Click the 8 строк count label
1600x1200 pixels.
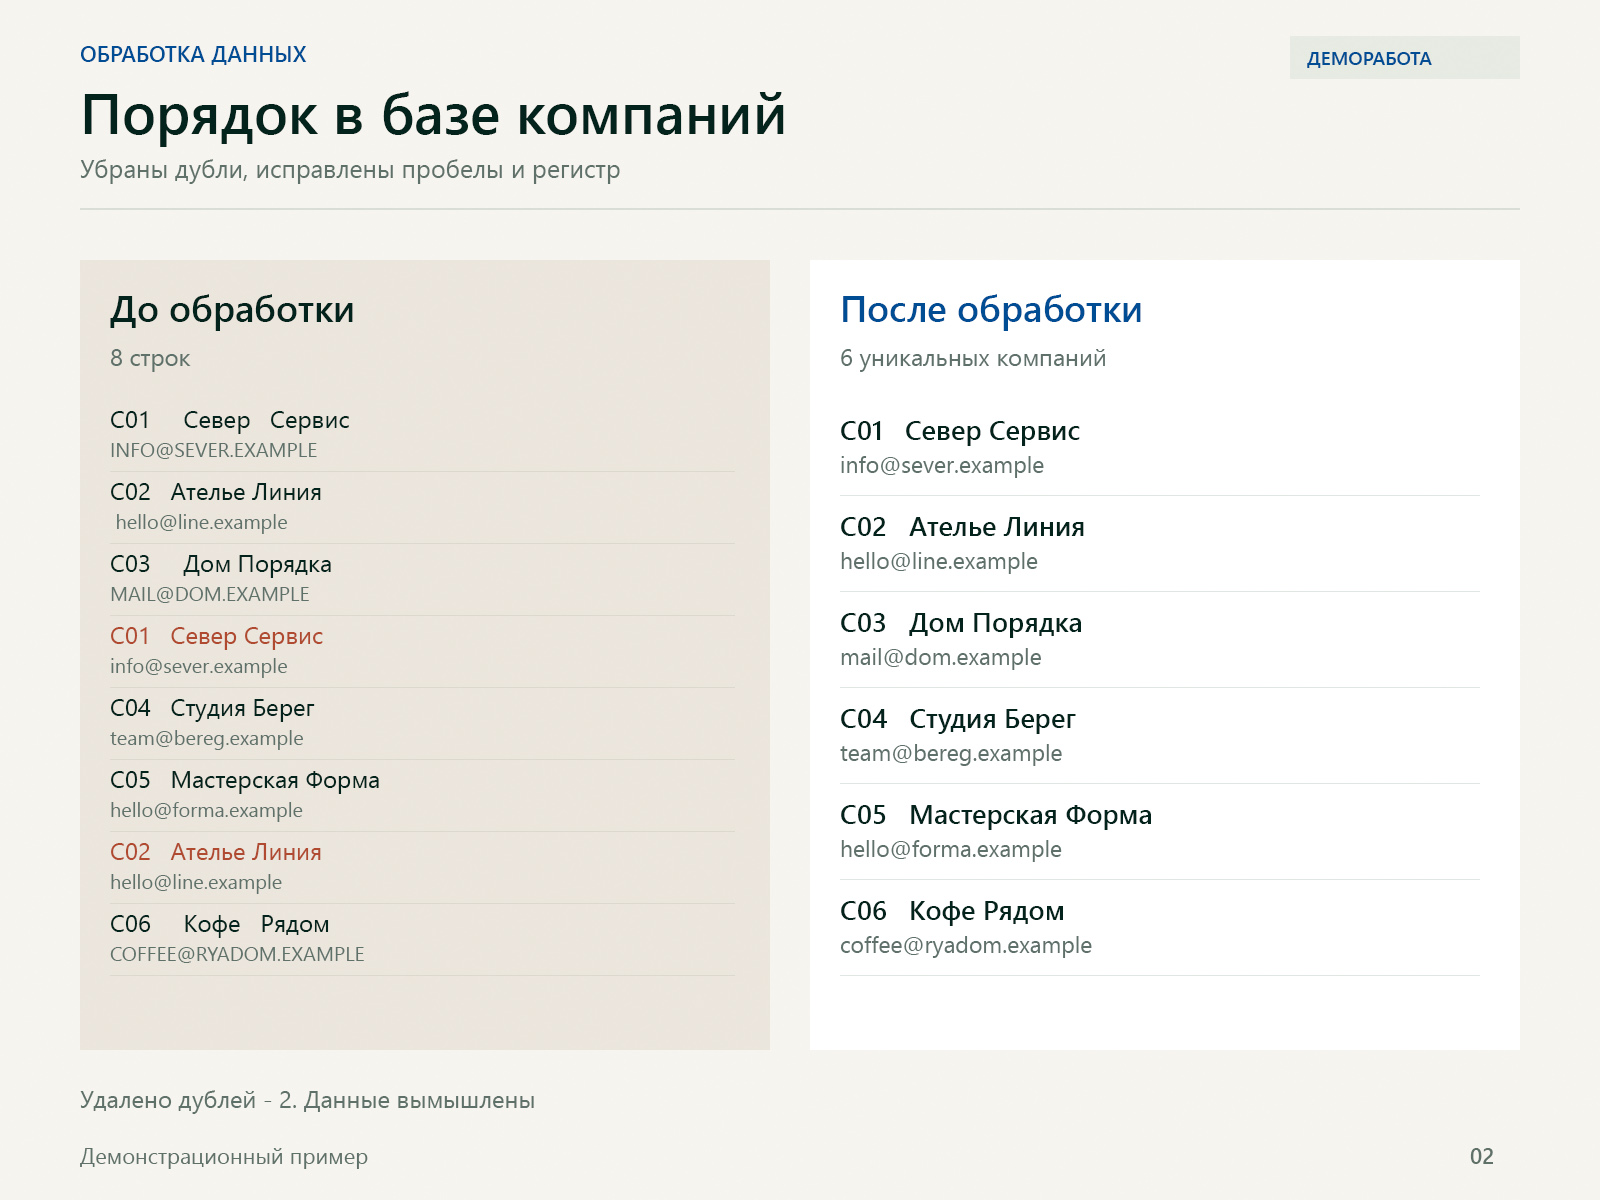(x=150, y=358)
